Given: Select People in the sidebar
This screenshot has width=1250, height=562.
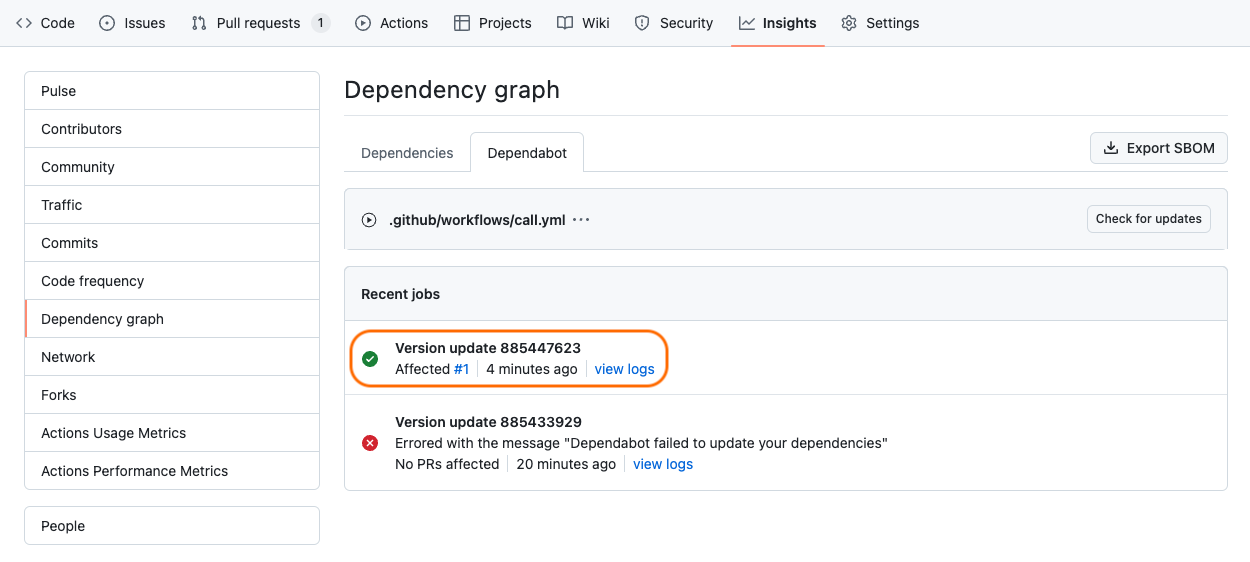Looking at the screenshot, I should [63, 526].
